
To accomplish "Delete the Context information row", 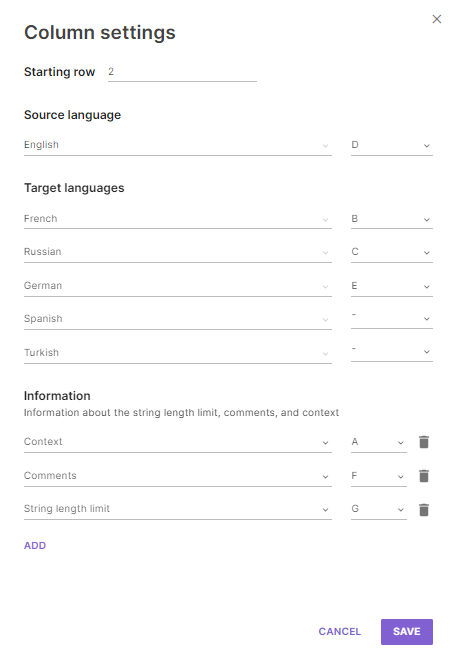I will coord(424,442).
